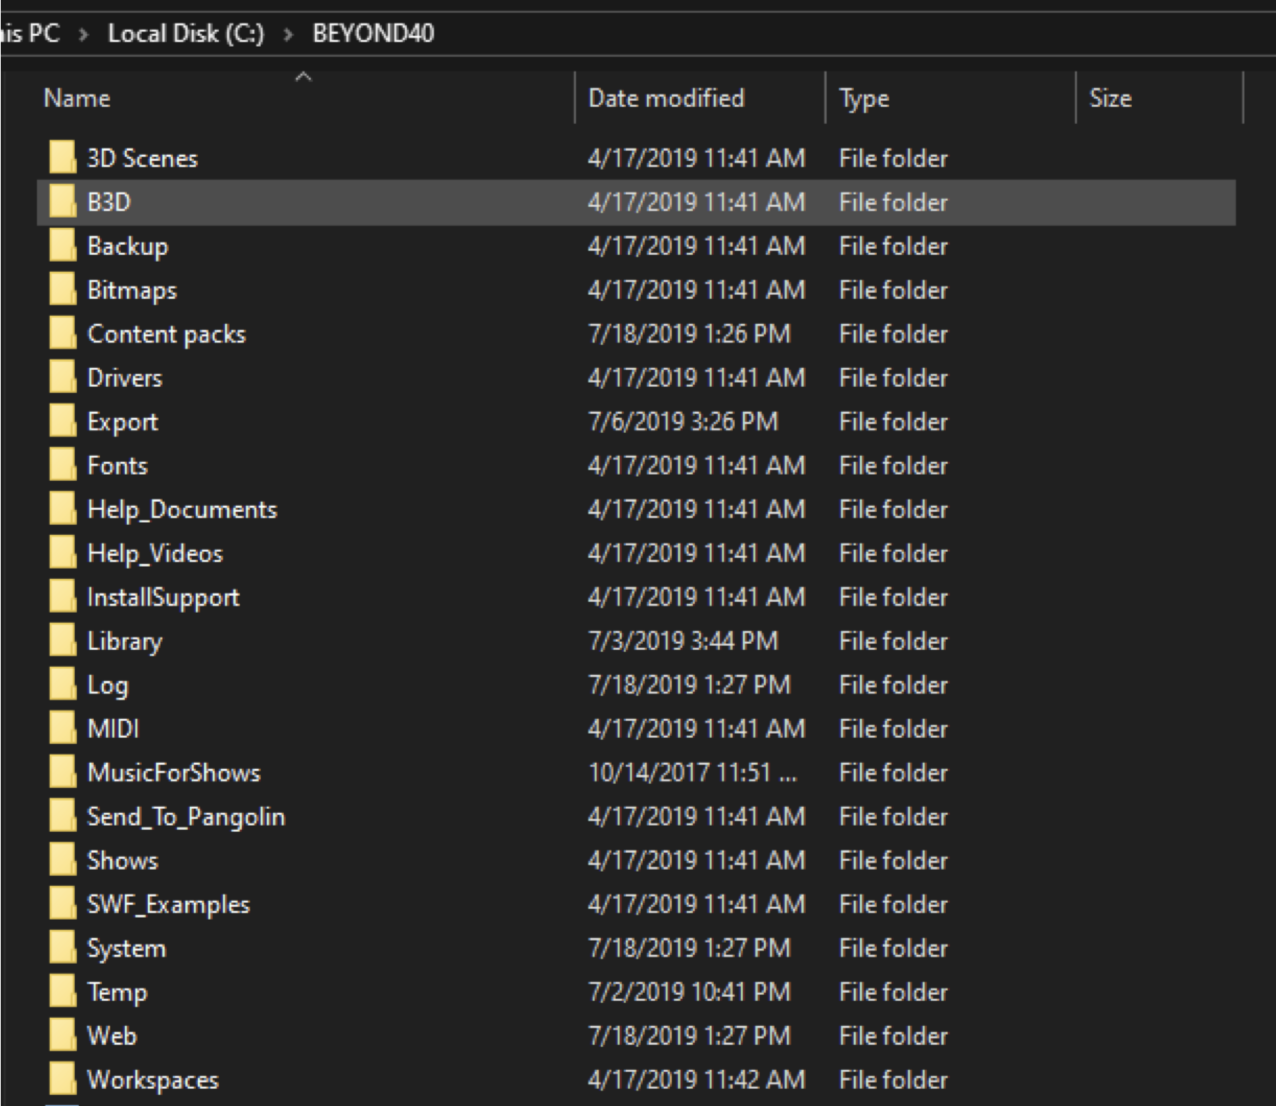Expand chevron after Local Disk (C:)
Image resolution: width=1276 pixels, height=1106 pixels.
[x=288, y=34]
